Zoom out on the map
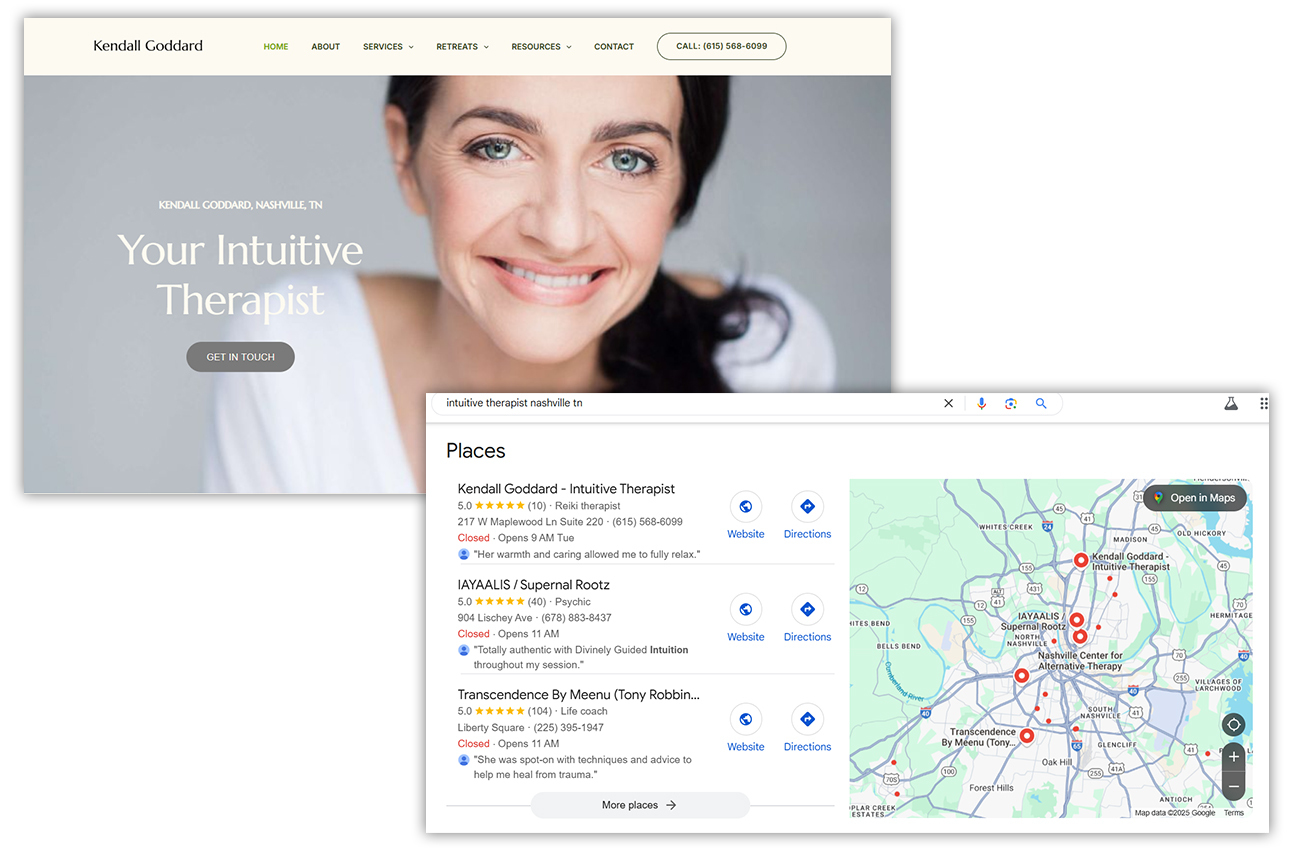This screenshot has height=851, width=1300. point(1233,787)
